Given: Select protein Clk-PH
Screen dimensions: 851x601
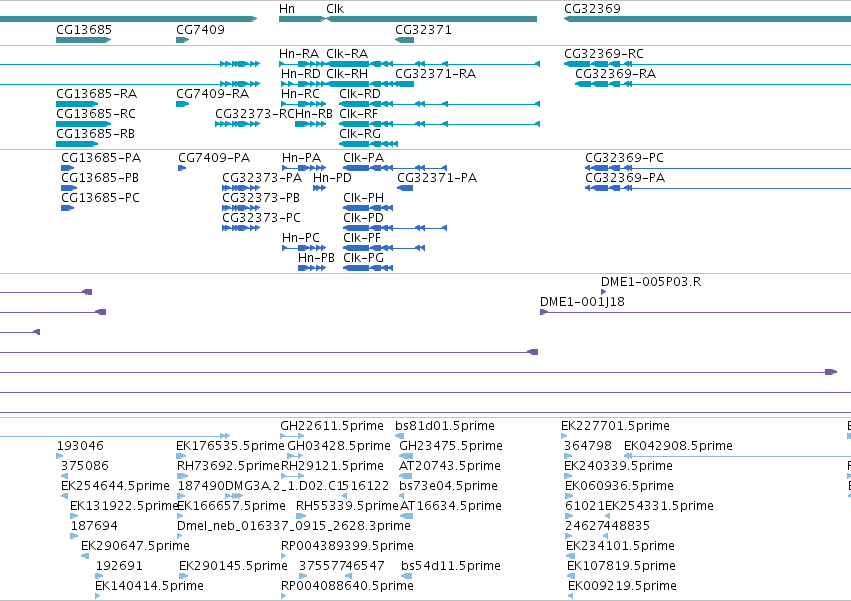Looking at the screenshot, I should (364, 198).
